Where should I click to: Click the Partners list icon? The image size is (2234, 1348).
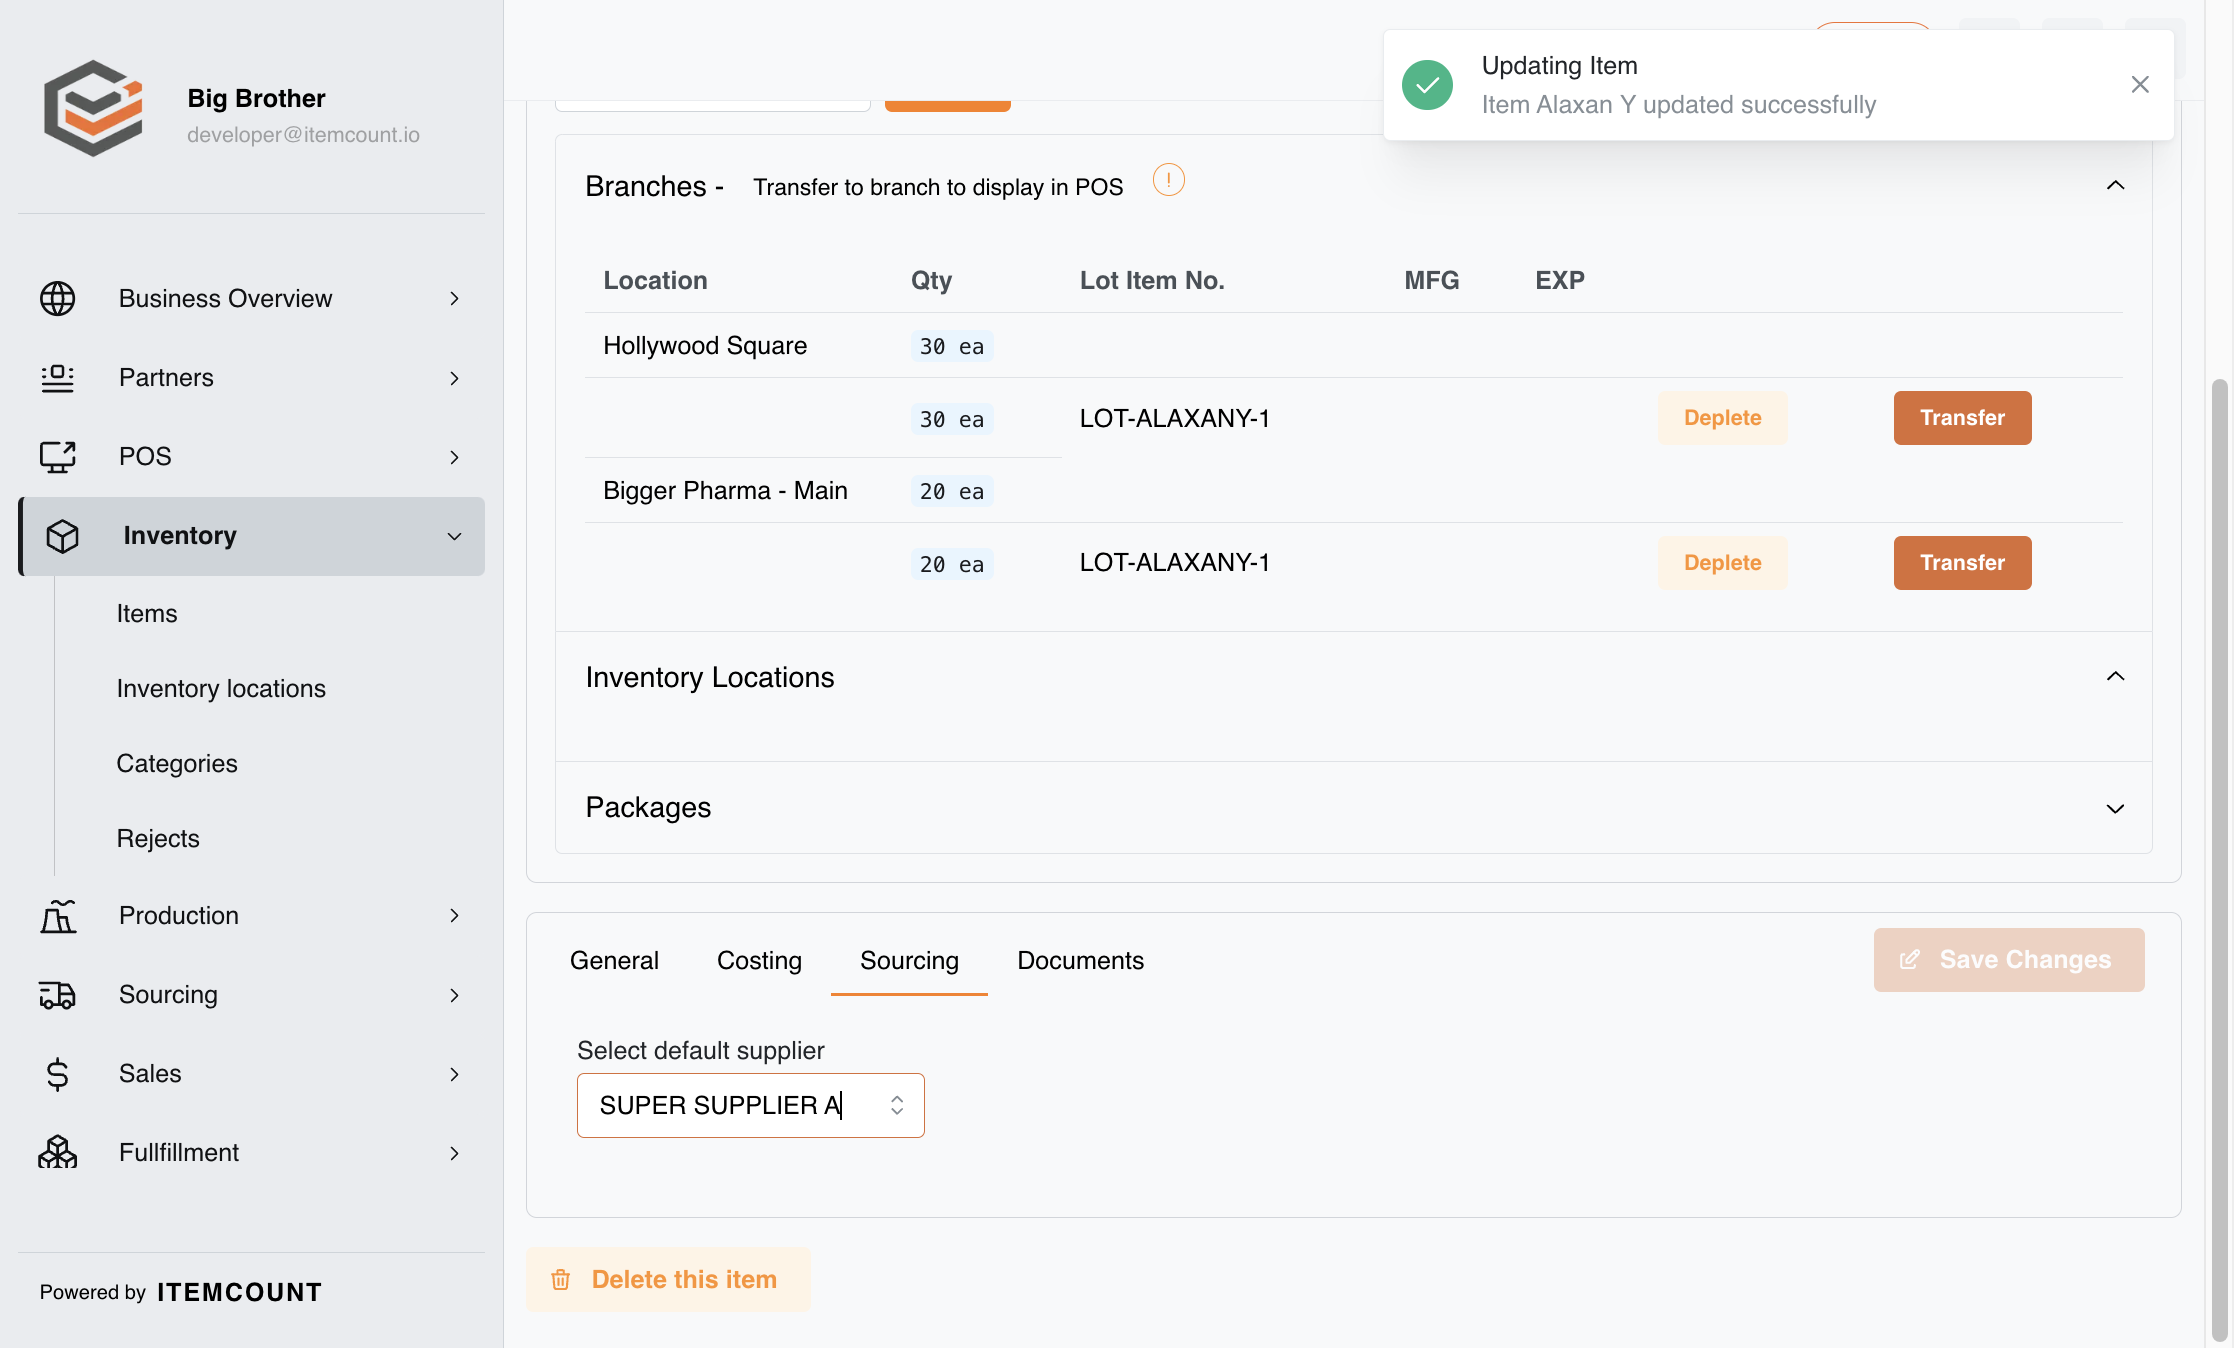[57, 378]
